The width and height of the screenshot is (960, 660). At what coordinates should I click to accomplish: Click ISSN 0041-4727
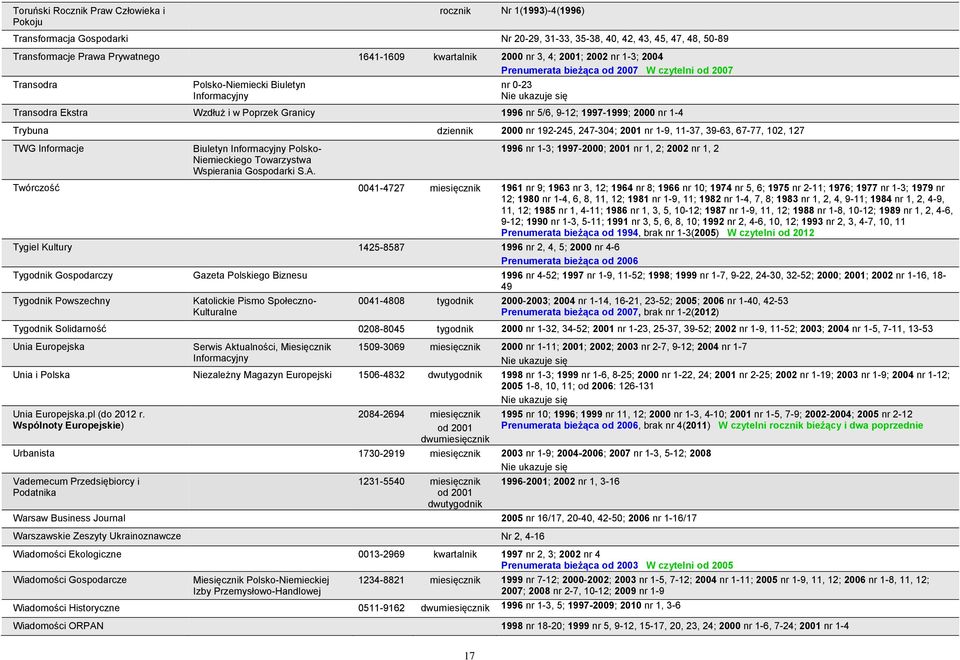pyautogui.click(x=381, y=188)
